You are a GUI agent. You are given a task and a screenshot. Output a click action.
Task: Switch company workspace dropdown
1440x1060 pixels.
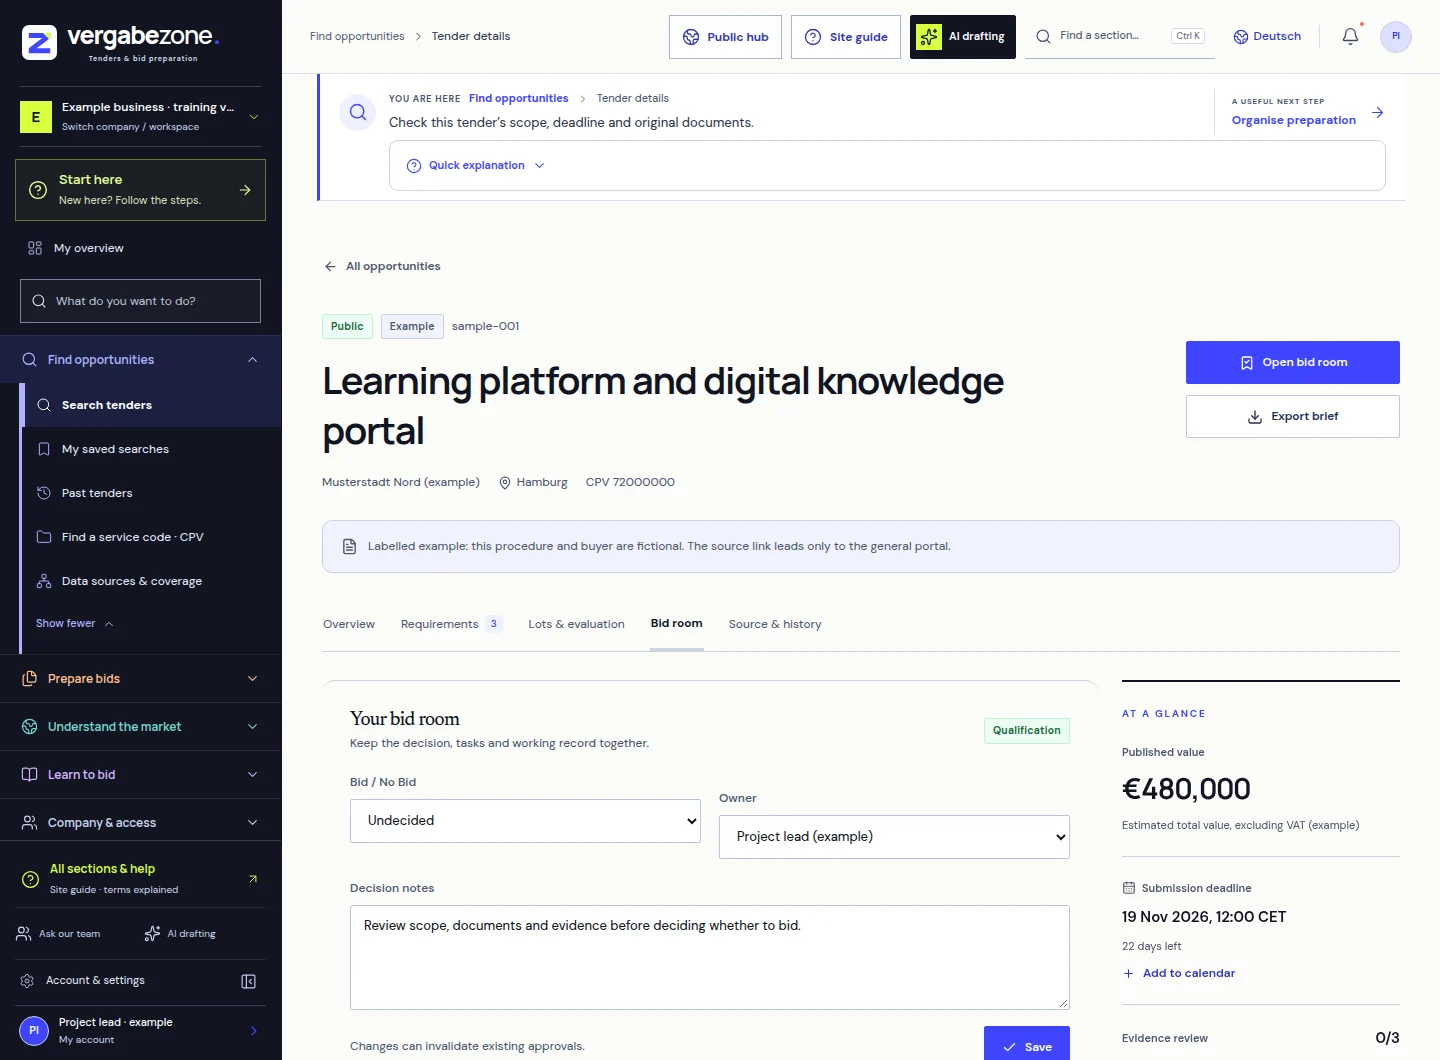[141, 116]
